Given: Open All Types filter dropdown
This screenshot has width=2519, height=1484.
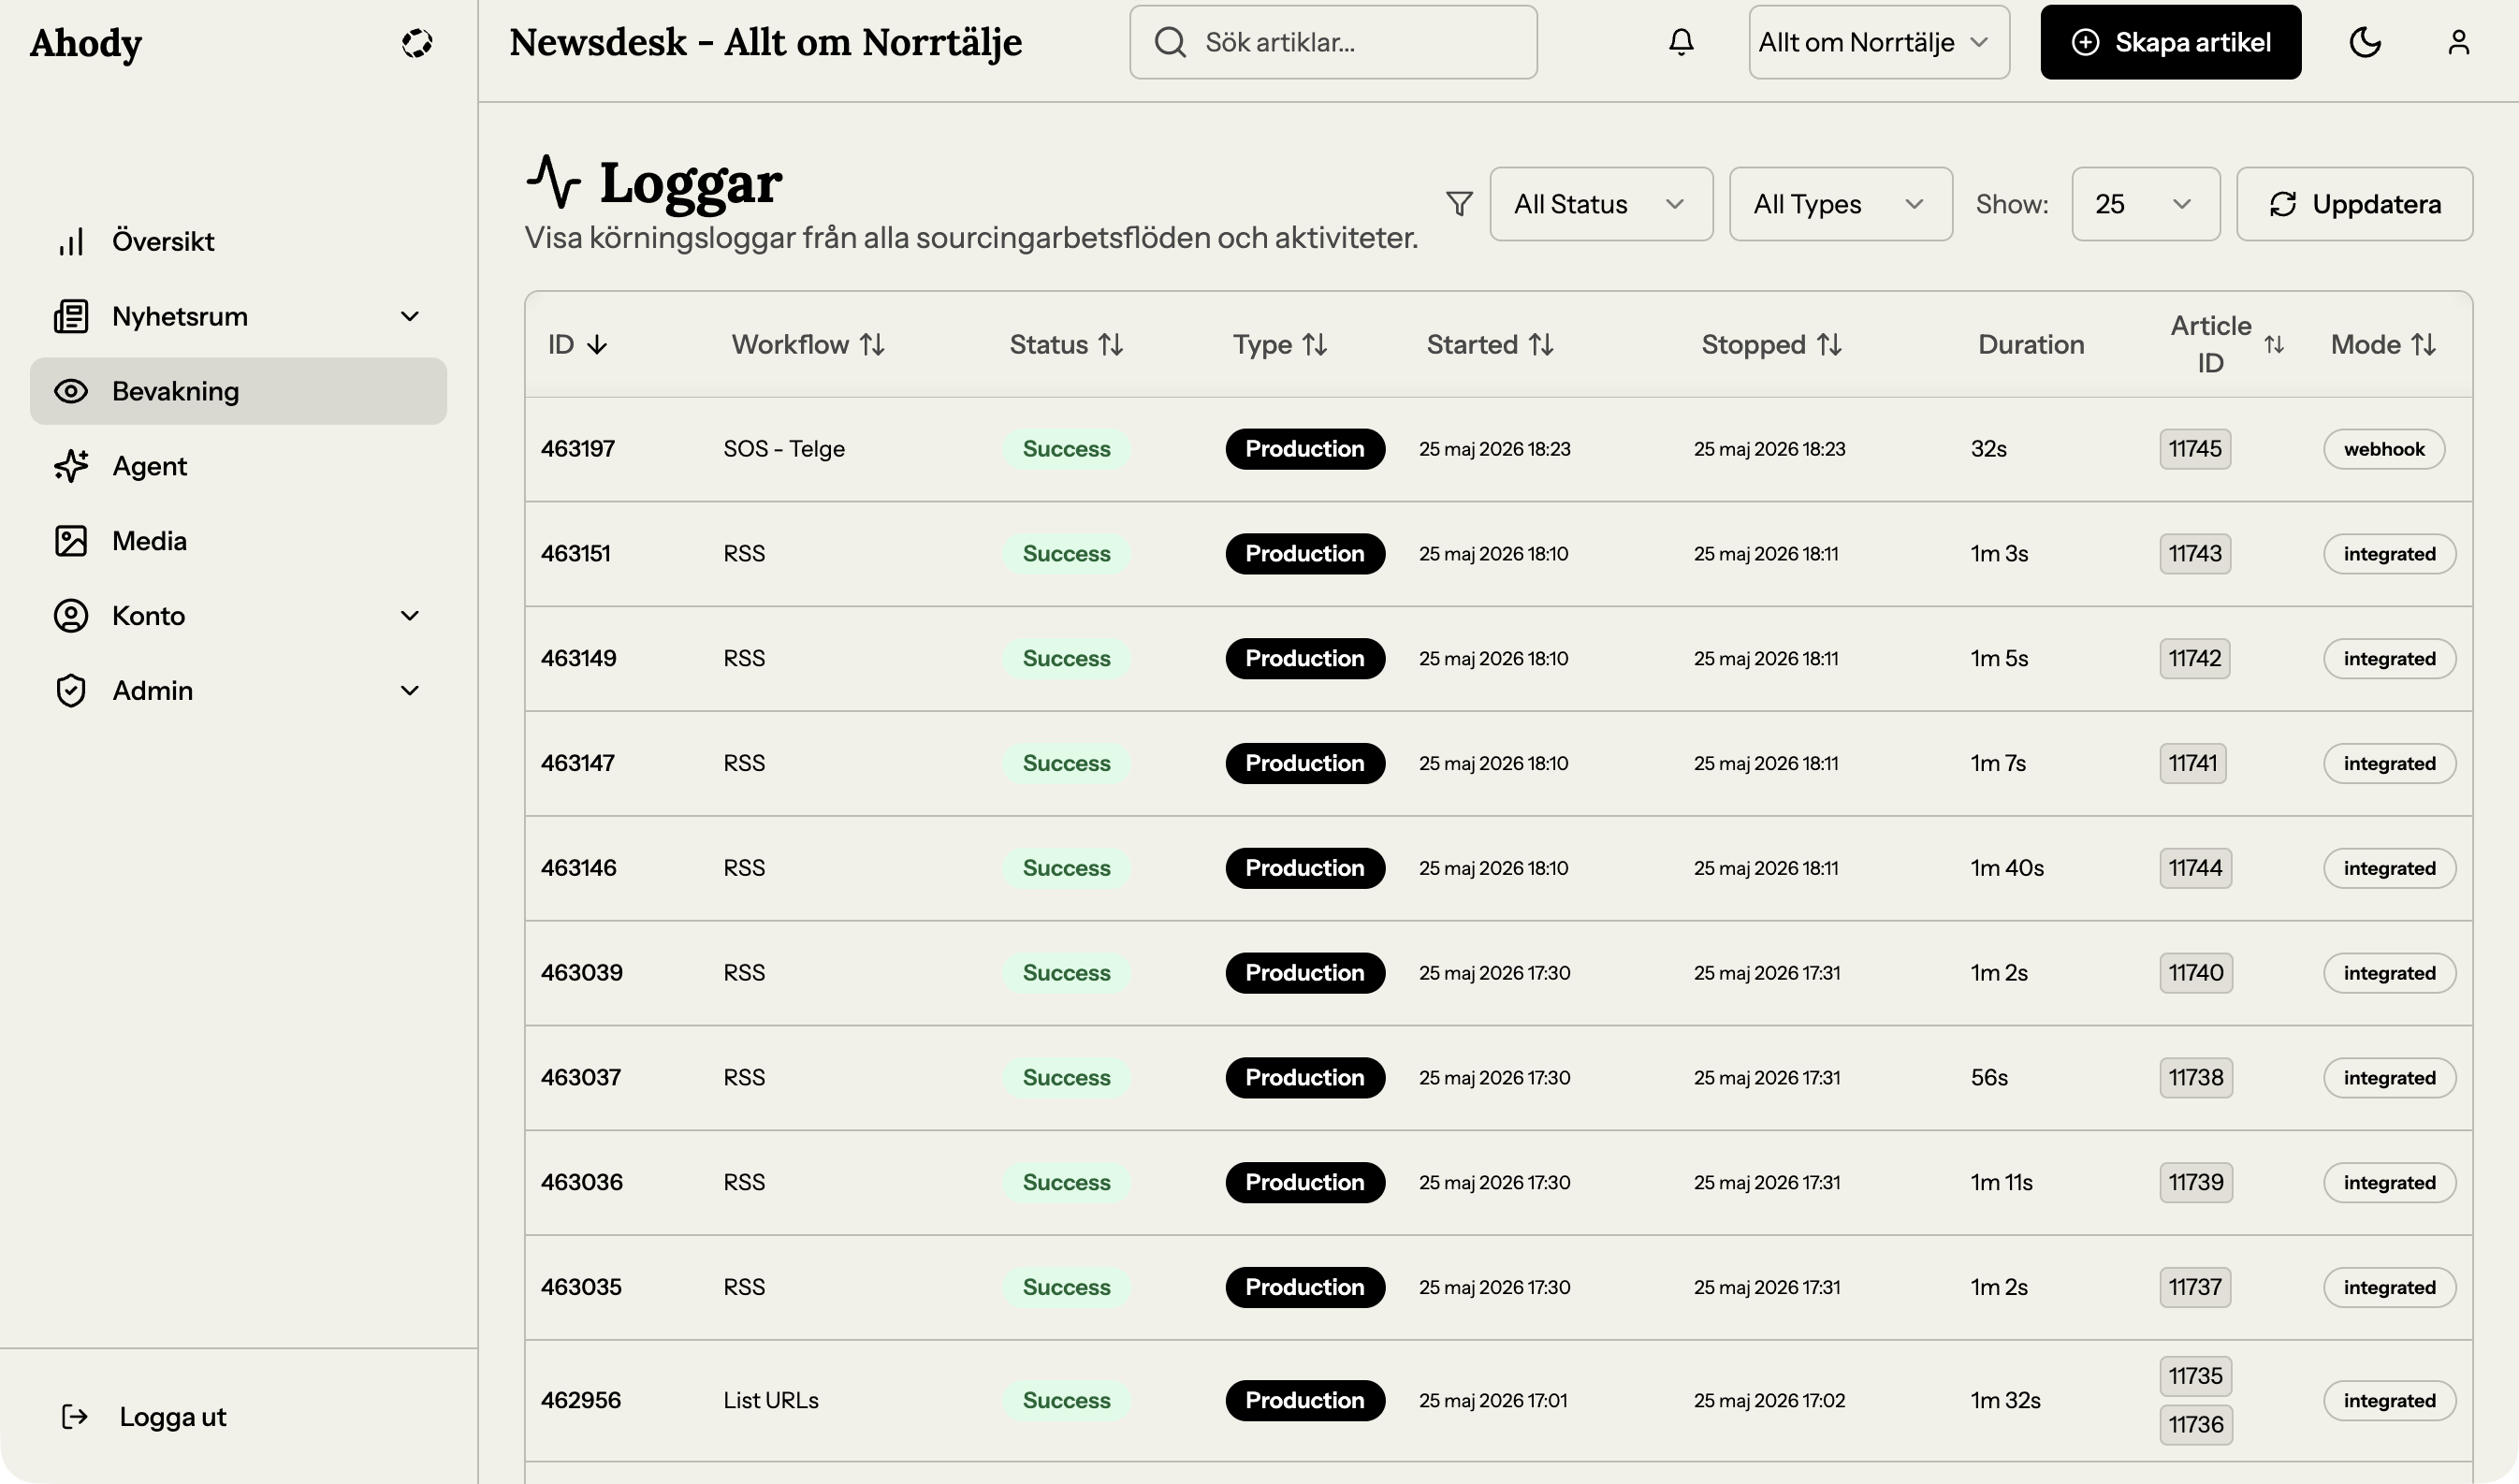Looking at the screenshot, I should click(x=1840, y=204).
